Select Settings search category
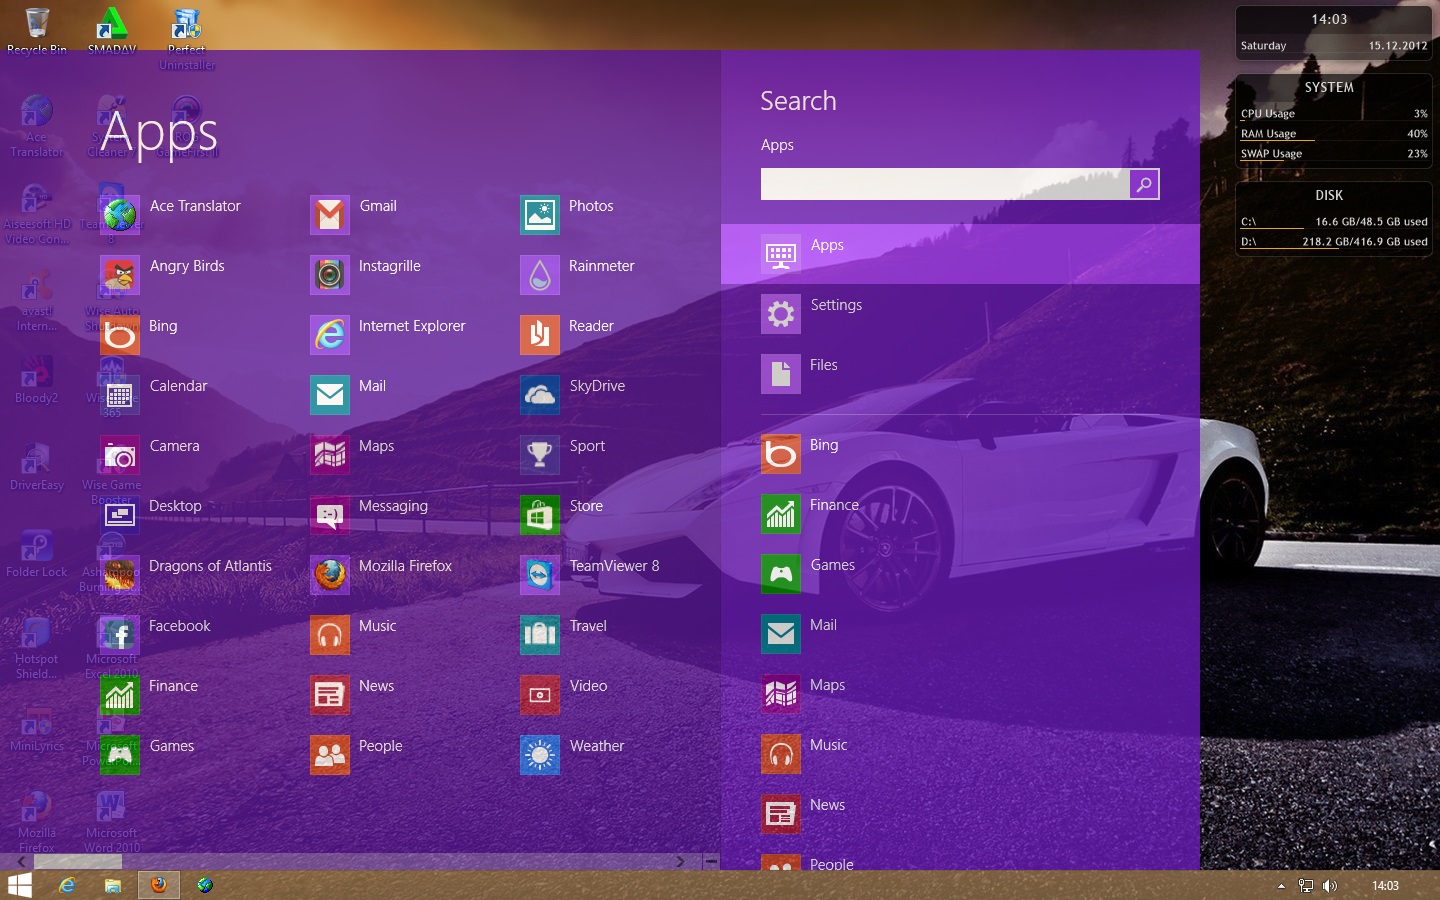The width and height of the screenshot is (1440, 900). point(960,314)
